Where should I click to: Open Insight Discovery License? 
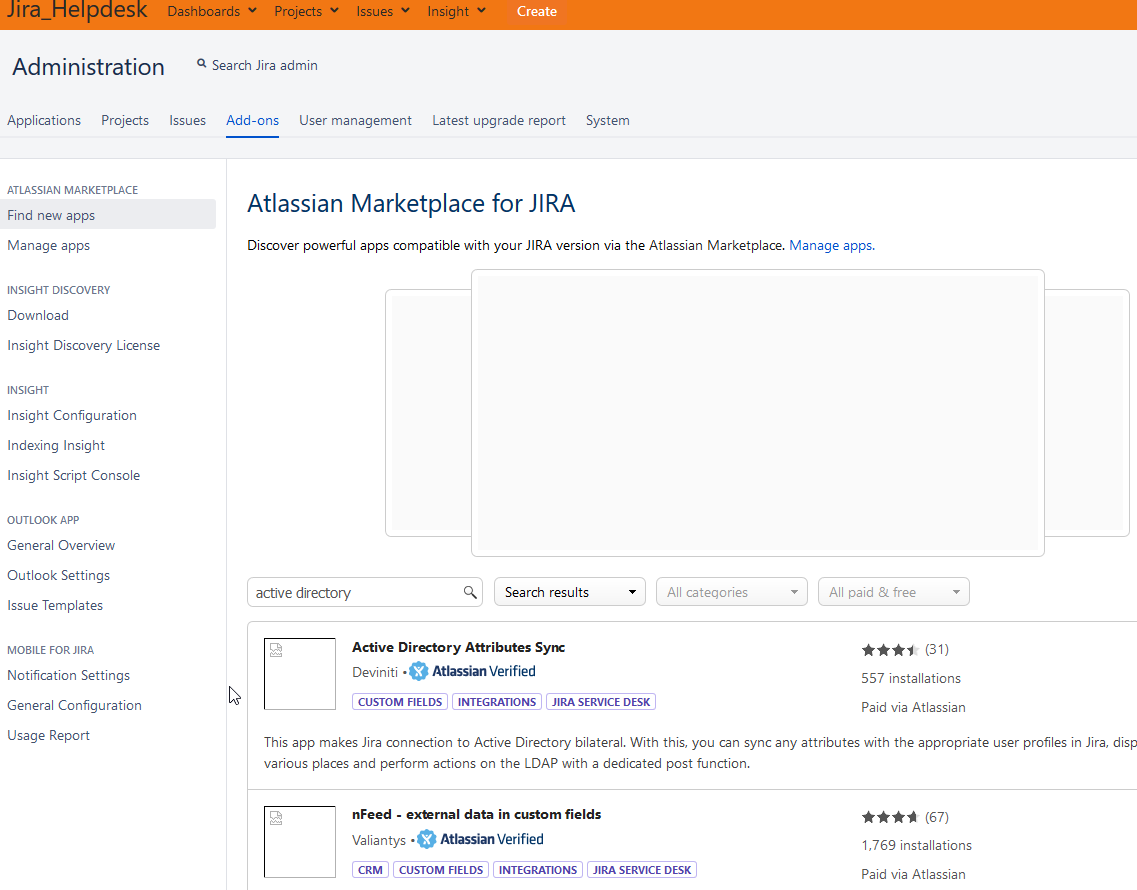[x=83, y=345]
